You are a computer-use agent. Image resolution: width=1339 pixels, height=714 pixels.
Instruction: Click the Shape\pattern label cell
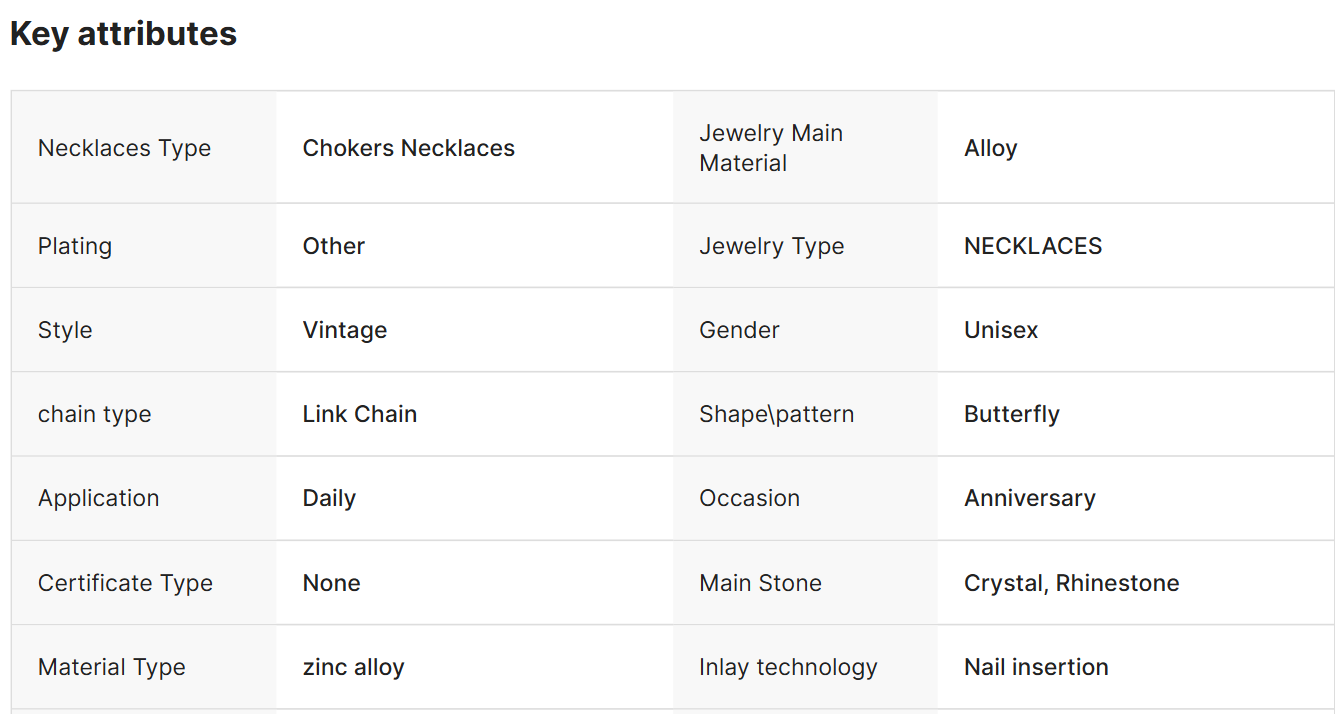pyautogui.click(x=776, y=414)
